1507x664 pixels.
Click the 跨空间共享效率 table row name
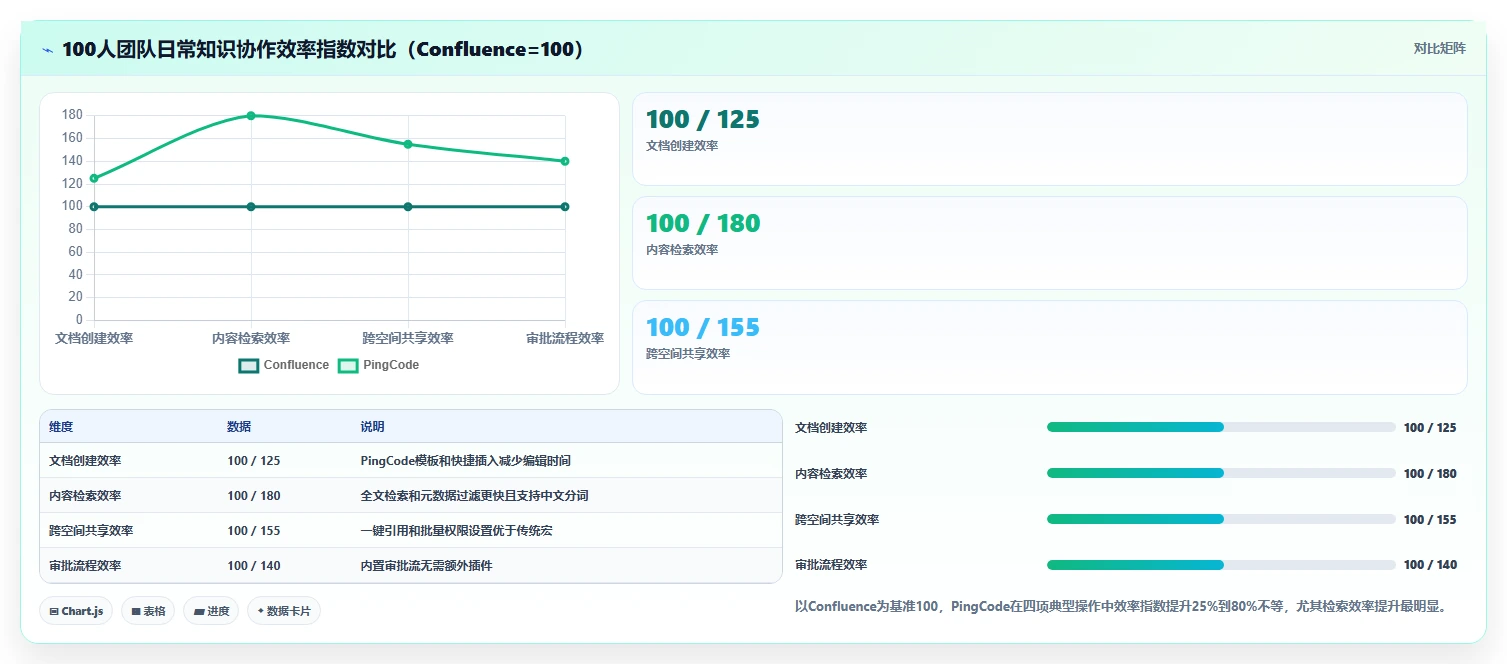[x=91, y=531]
